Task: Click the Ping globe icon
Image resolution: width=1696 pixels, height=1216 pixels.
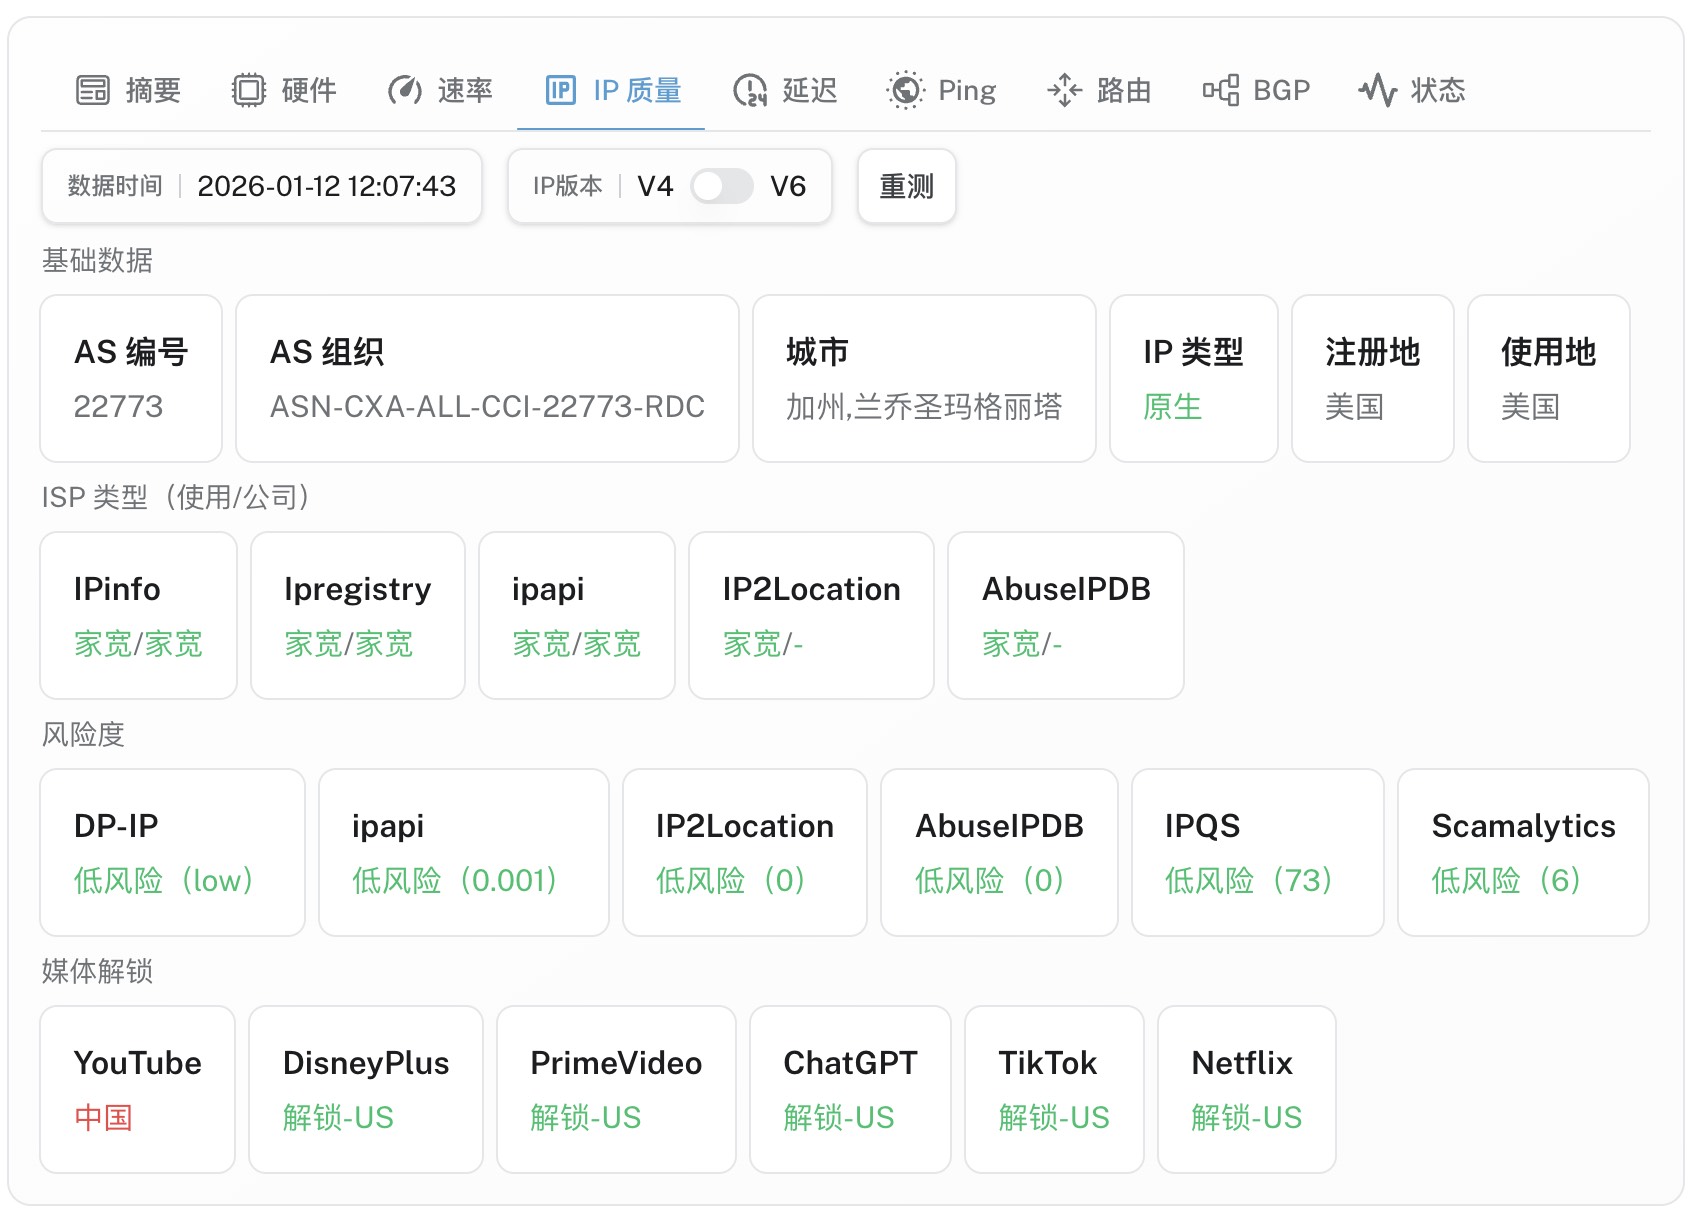Action: pos(906,90)
